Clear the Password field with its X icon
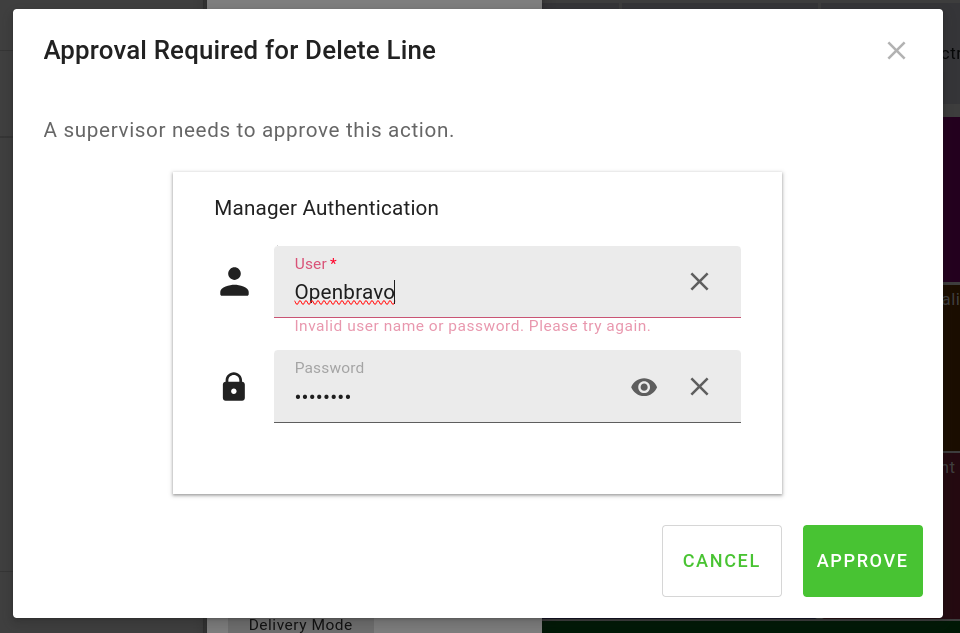This screenshot has width=960, height=633. pos(699,387)
